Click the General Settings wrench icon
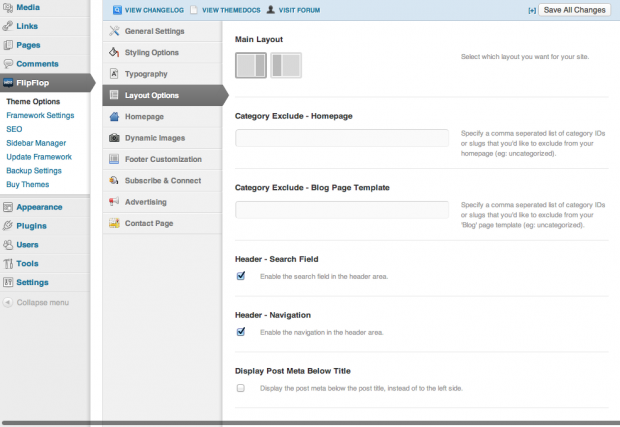This screenshot has height=427, width=620. click(114, 31)
